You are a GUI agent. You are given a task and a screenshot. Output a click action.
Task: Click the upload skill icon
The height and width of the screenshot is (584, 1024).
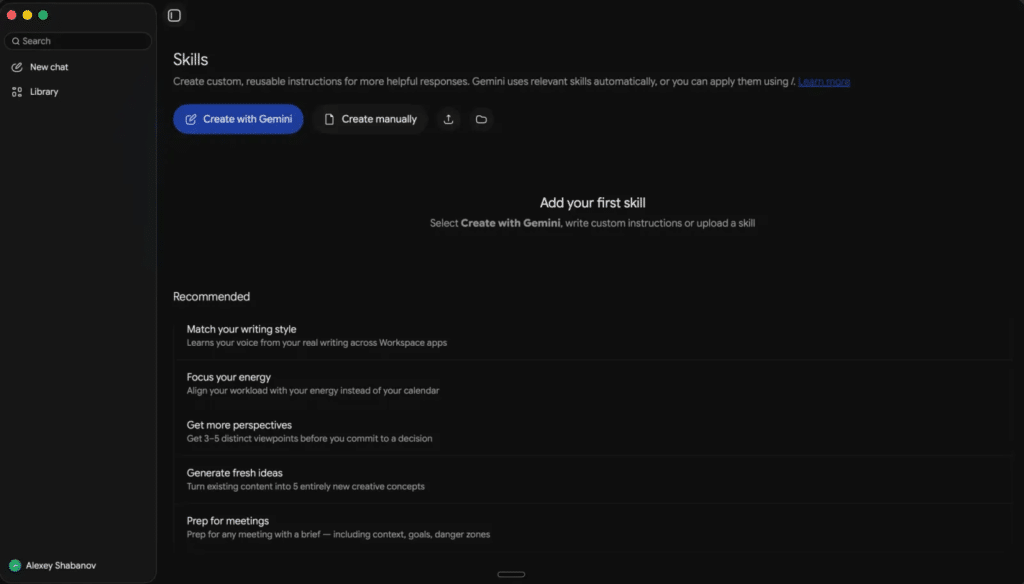point(449,119)
